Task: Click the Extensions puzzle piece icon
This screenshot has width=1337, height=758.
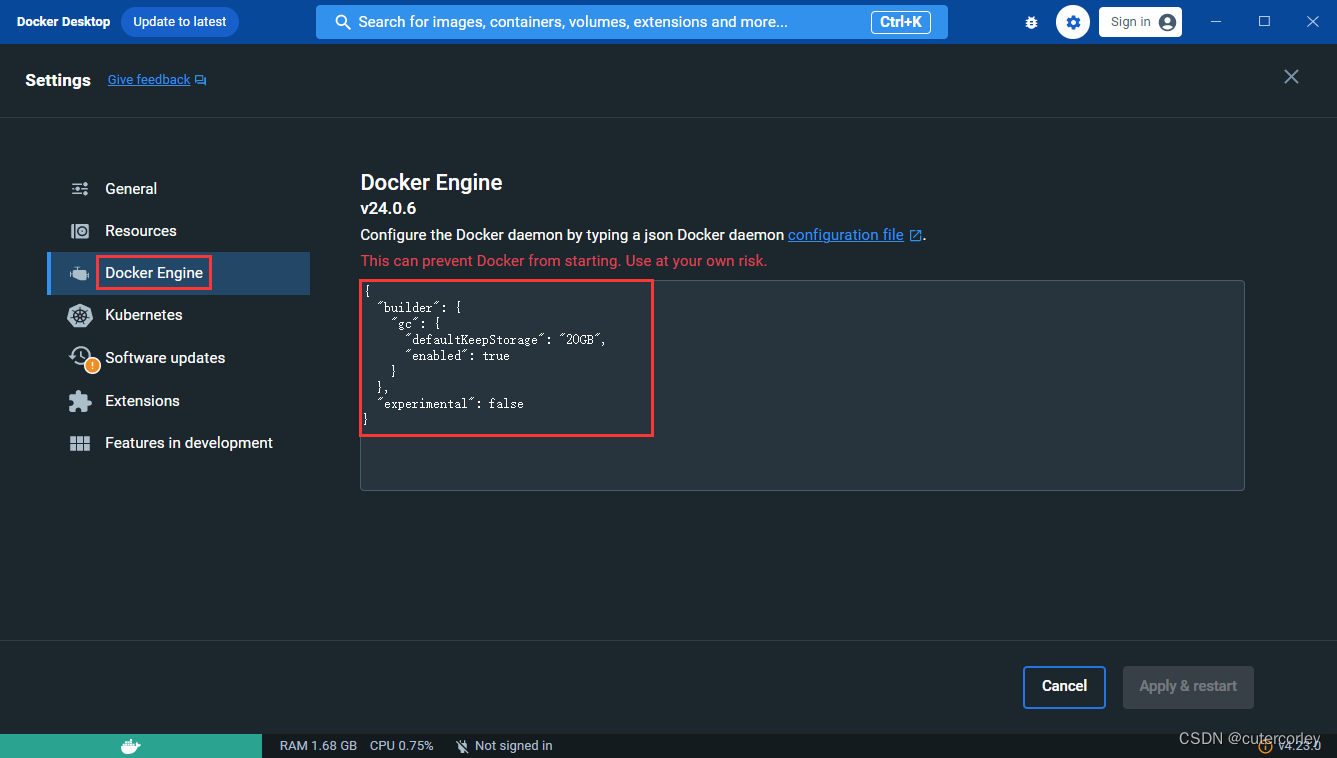Action: (80, 401)
